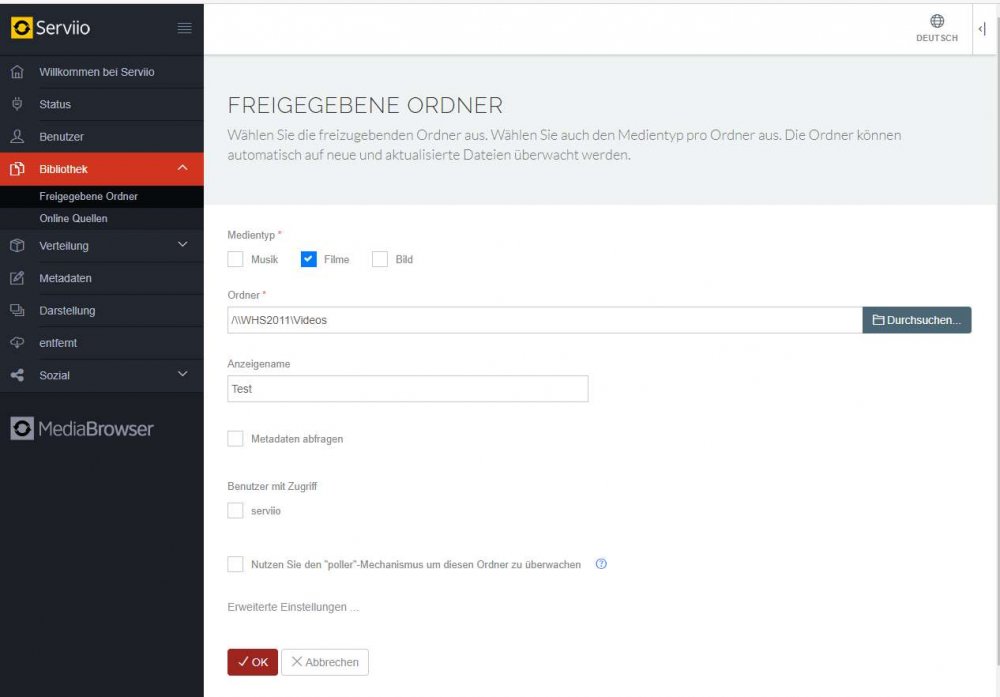This screenshot has height=697, width=1000.
Task: Uncheck the Filme media type checkbox
Action: point(309,259)
